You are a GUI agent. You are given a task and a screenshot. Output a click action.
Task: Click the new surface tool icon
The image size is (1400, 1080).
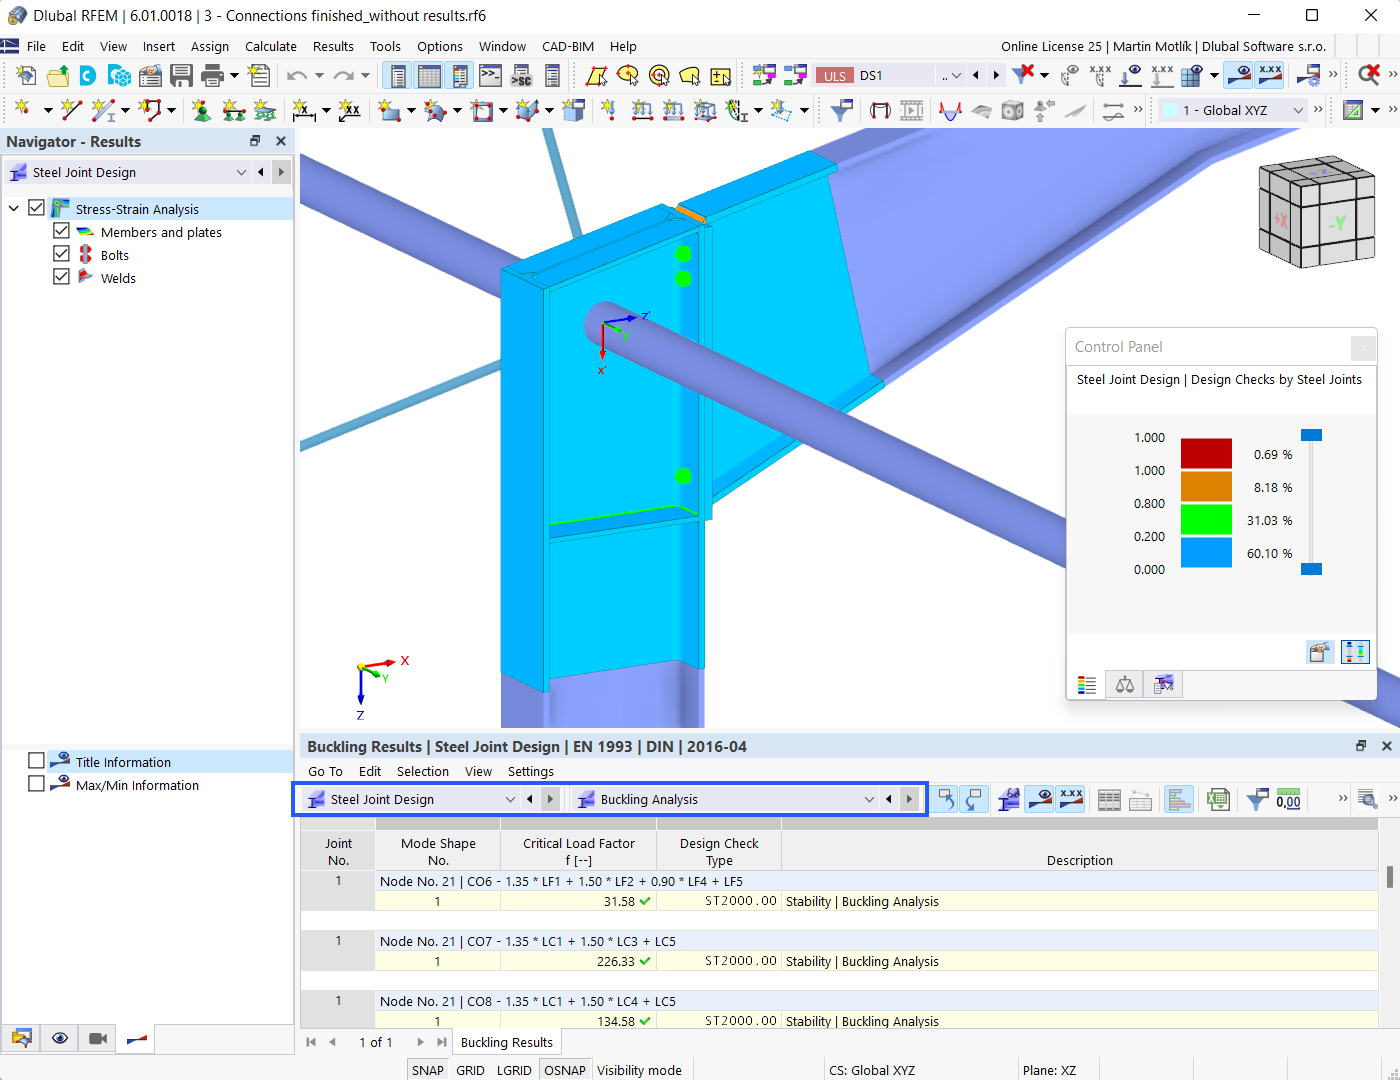click(389, 110)
